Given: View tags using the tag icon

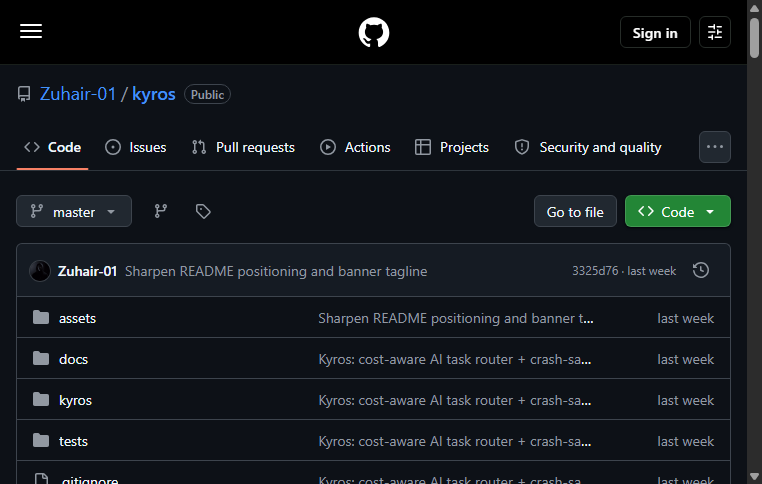Looking at the screenshot, I should 203,211.
